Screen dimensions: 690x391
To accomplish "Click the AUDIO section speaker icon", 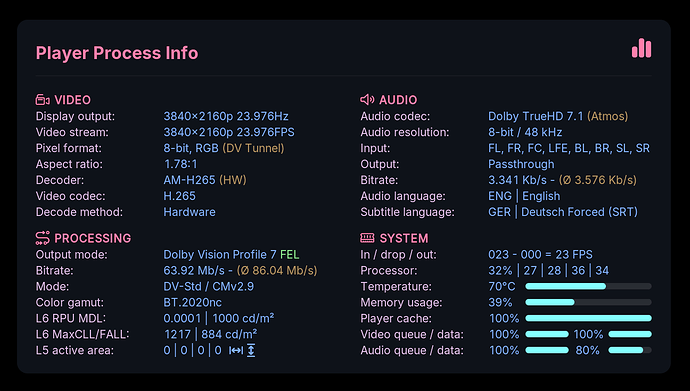I will [367, 100].
